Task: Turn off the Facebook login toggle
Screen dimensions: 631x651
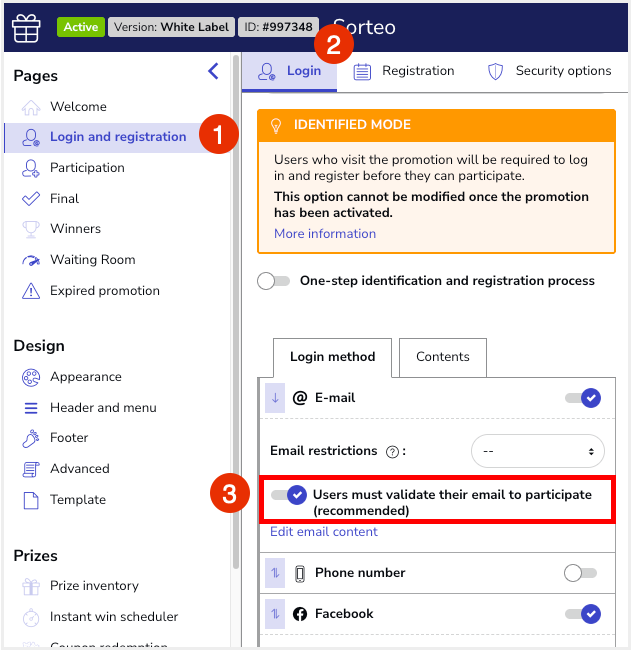Action: (x=583, y=614)
